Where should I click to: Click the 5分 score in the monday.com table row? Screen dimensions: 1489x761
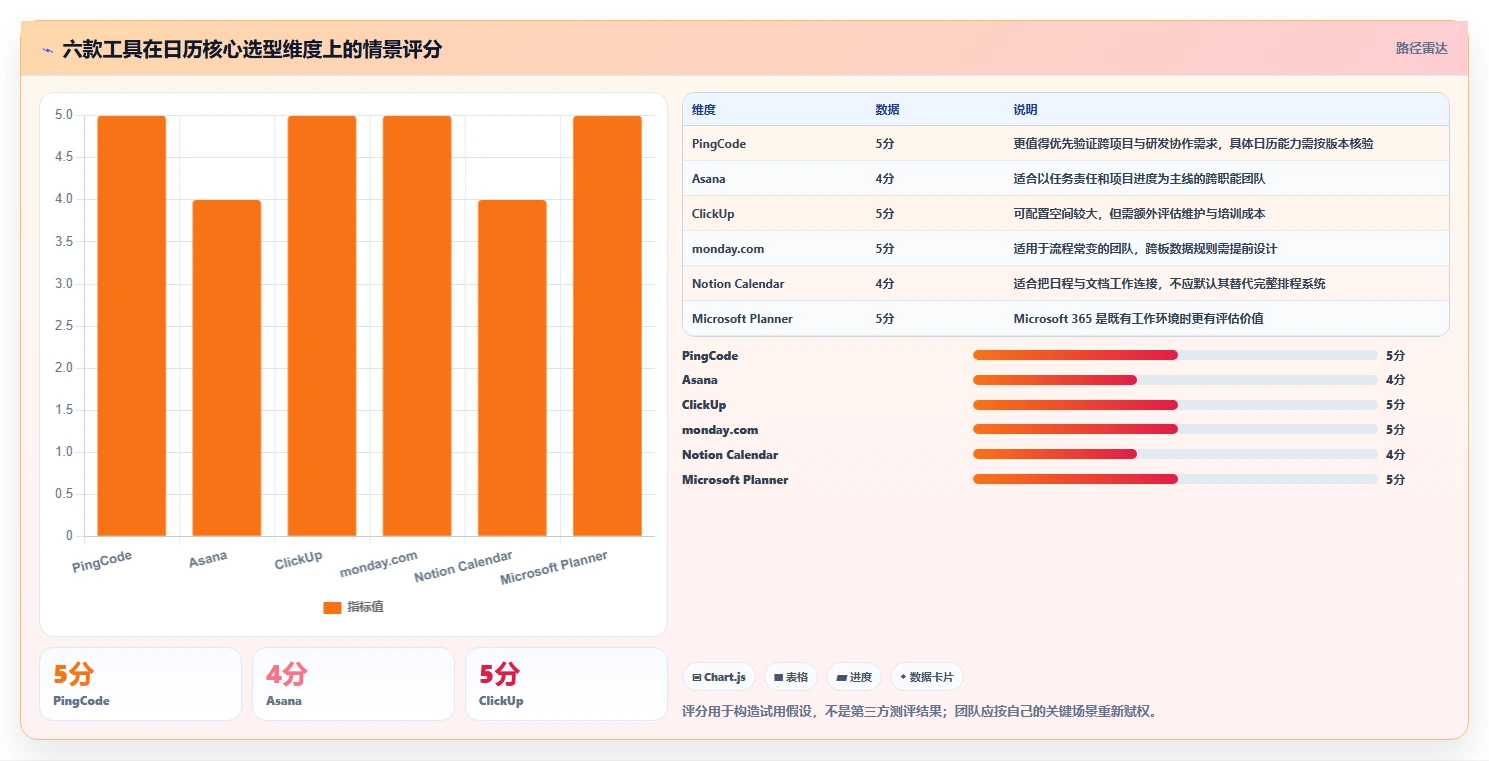click(x=885, y=249)
